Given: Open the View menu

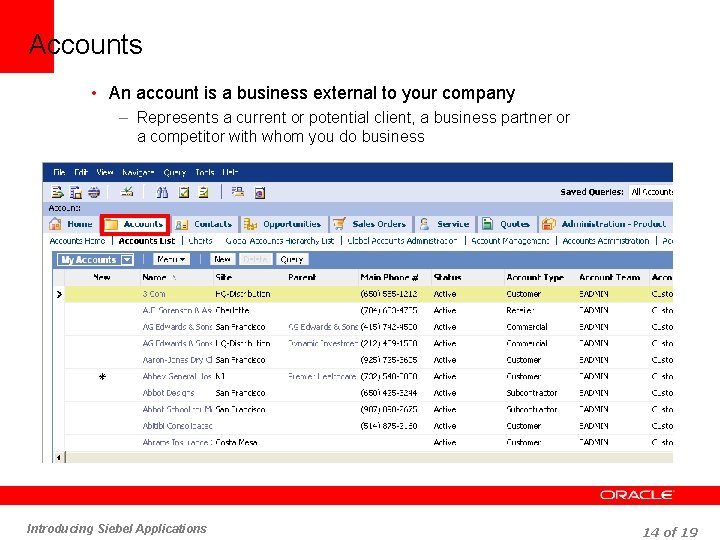Looking at the screenshot, I should coord(105,172).
